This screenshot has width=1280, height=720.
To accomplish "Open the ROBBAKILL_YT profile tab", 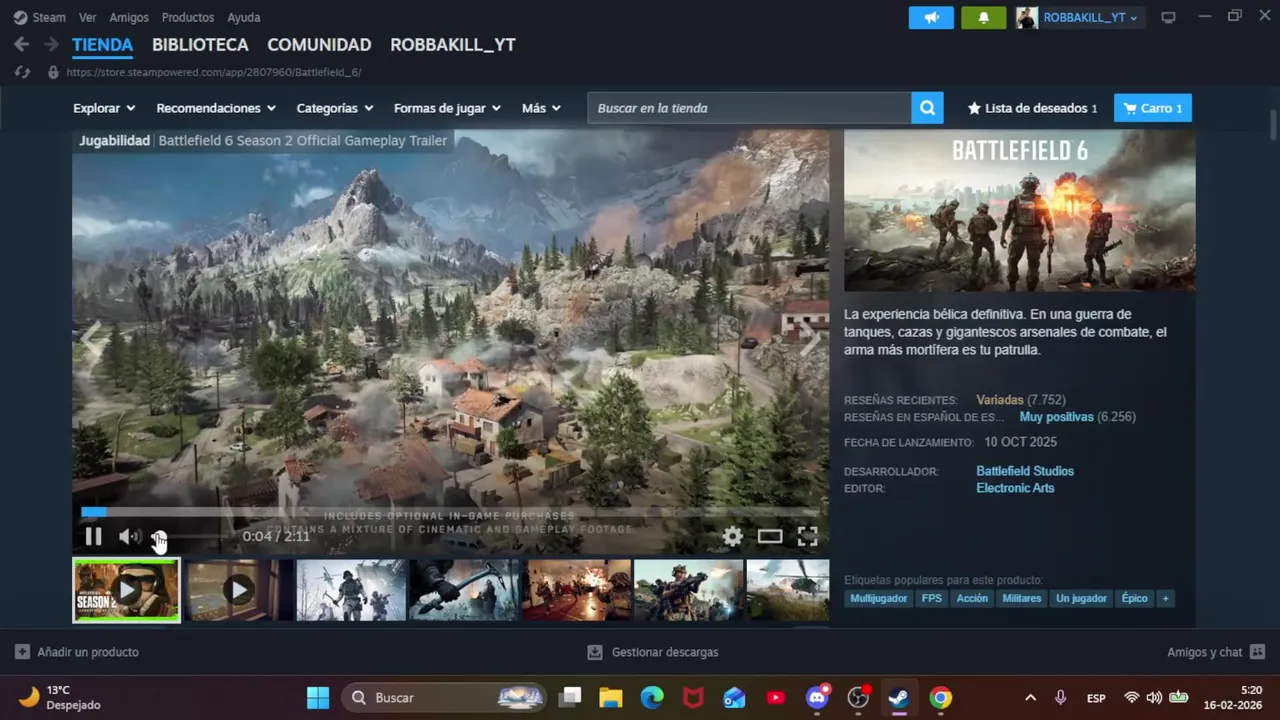I will click(x=453, y=45).
